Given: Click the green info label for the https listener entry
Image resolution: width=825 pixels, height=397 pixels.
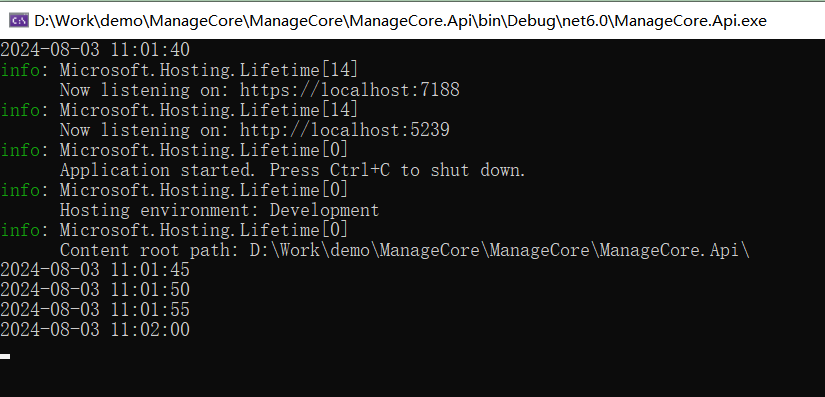Looking at the screenshot, I should point(20,70).
